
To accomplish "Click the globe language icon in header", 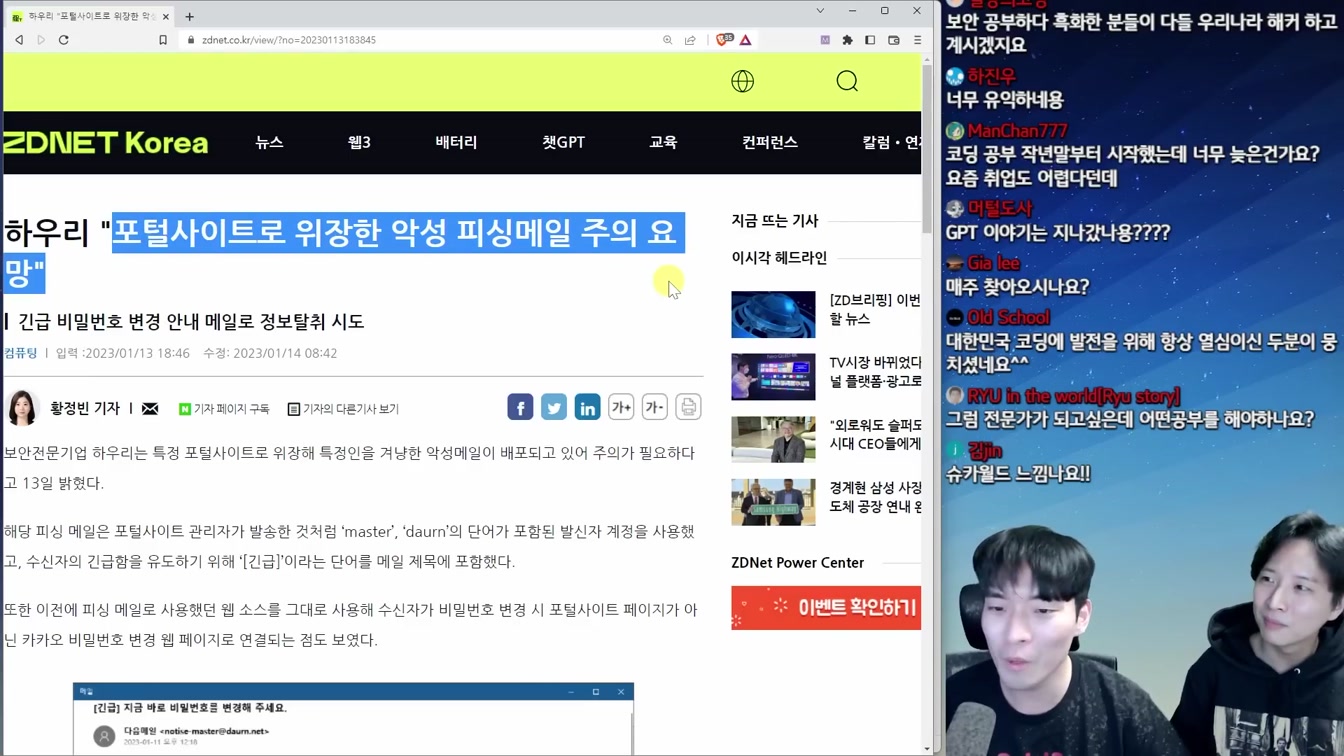I will tap(742, 81).
